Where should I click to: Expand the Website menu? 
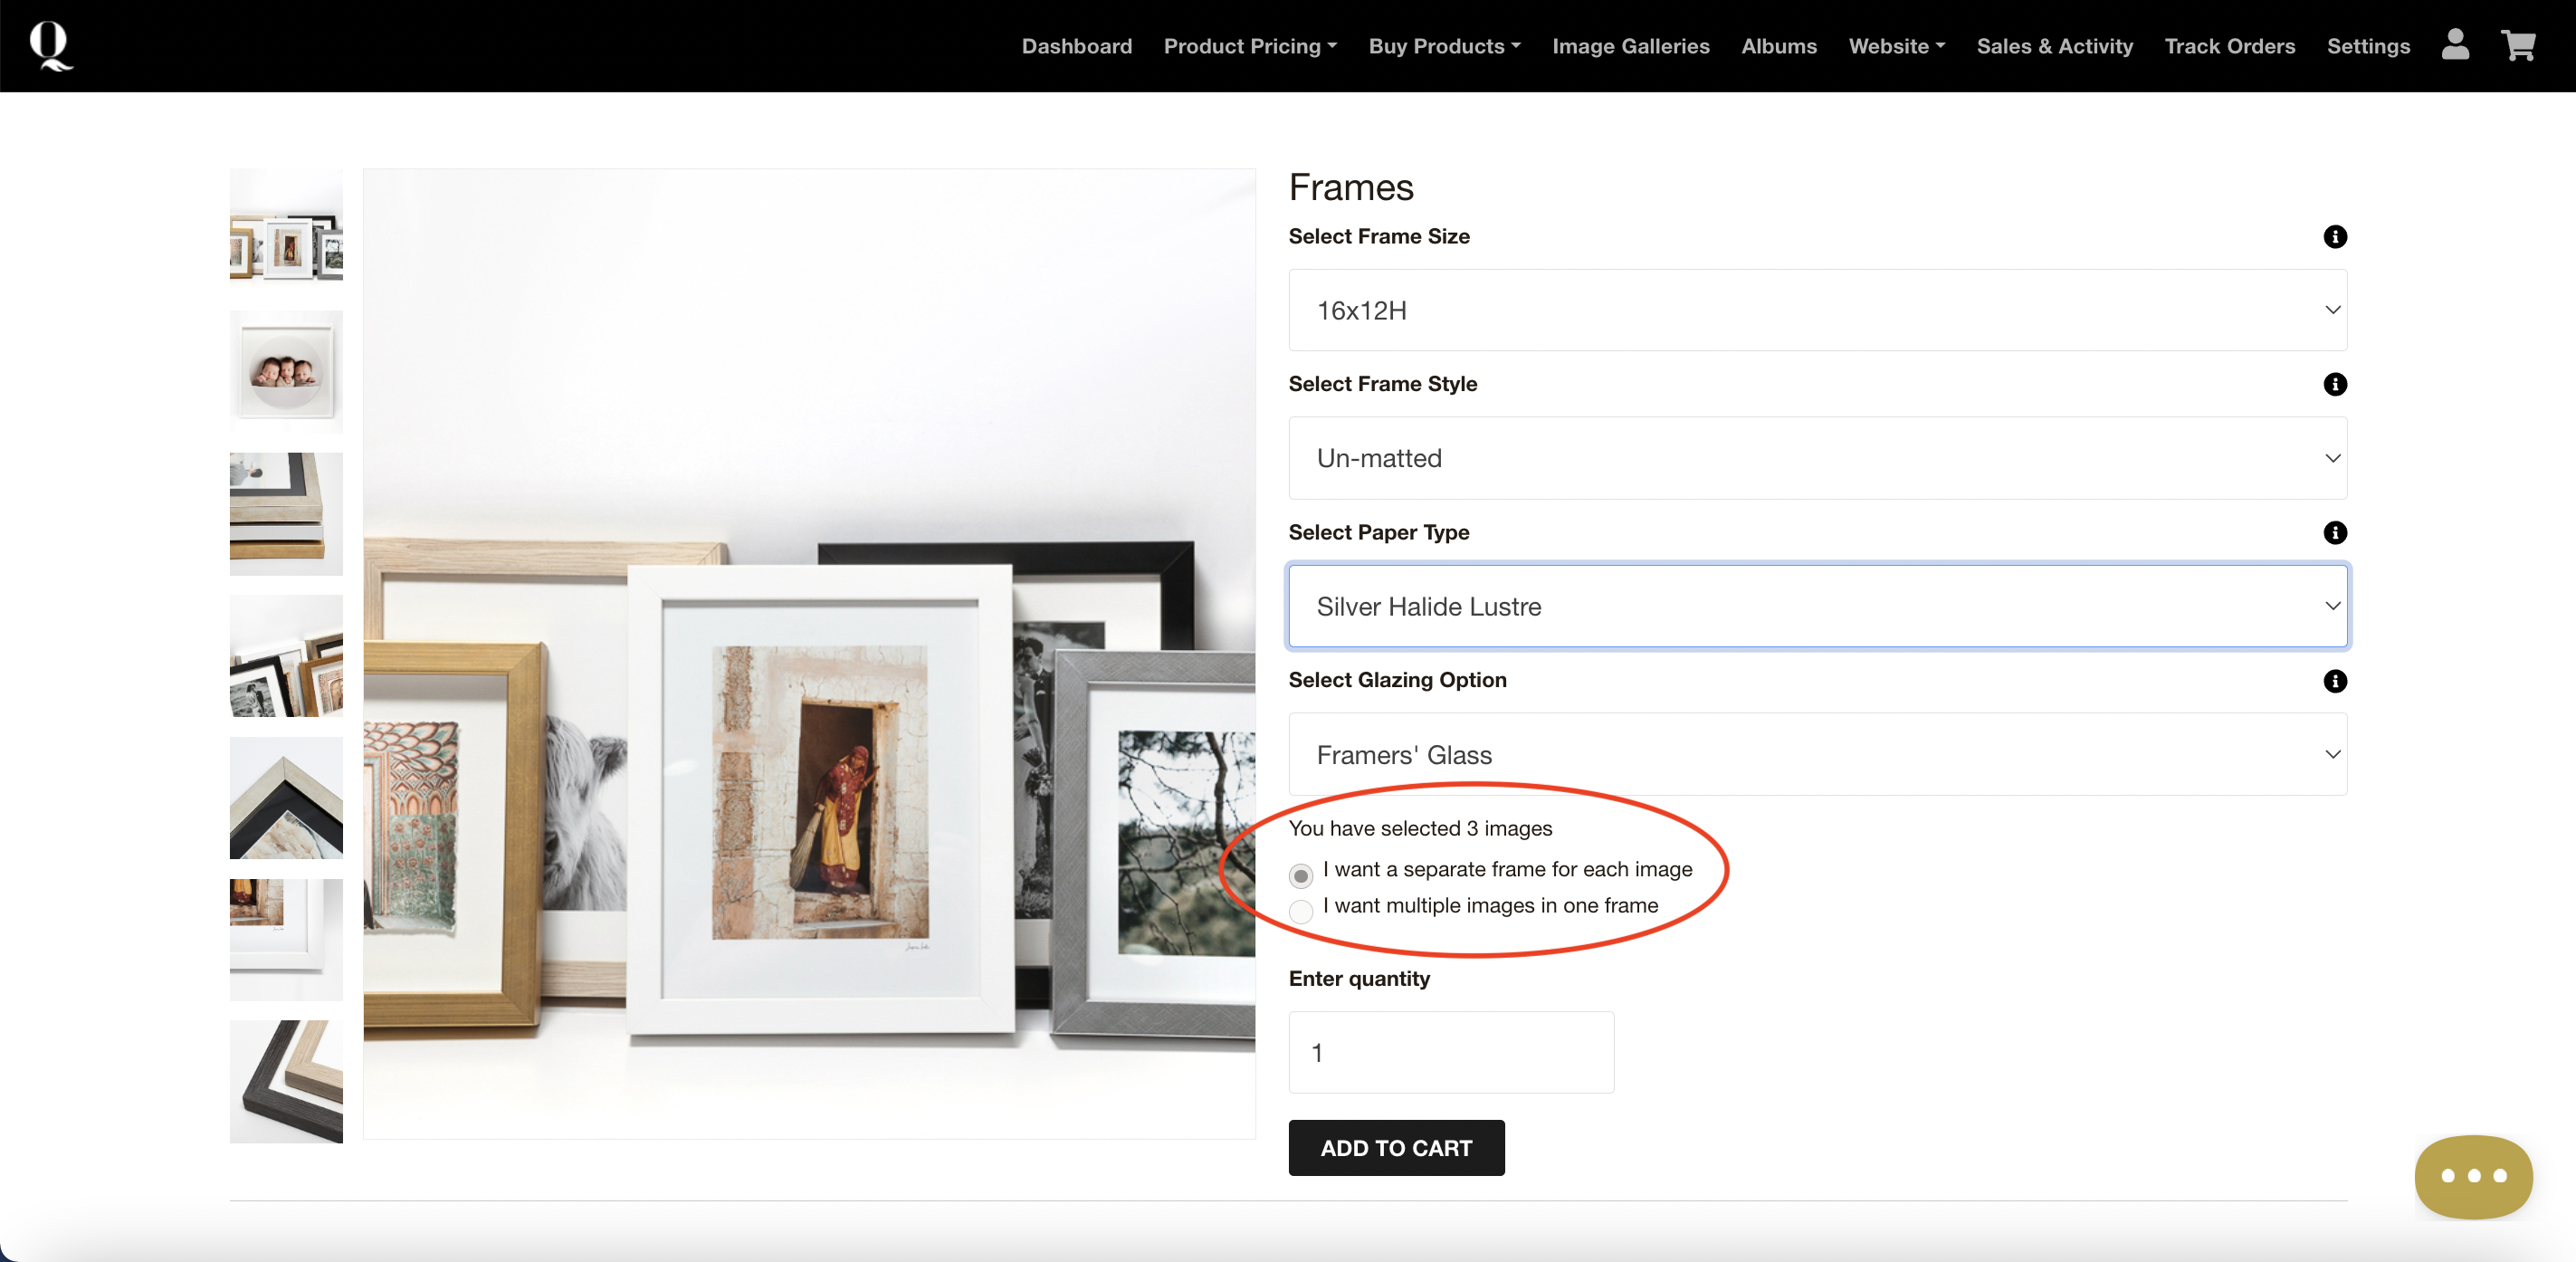(x=1896, y=46)
